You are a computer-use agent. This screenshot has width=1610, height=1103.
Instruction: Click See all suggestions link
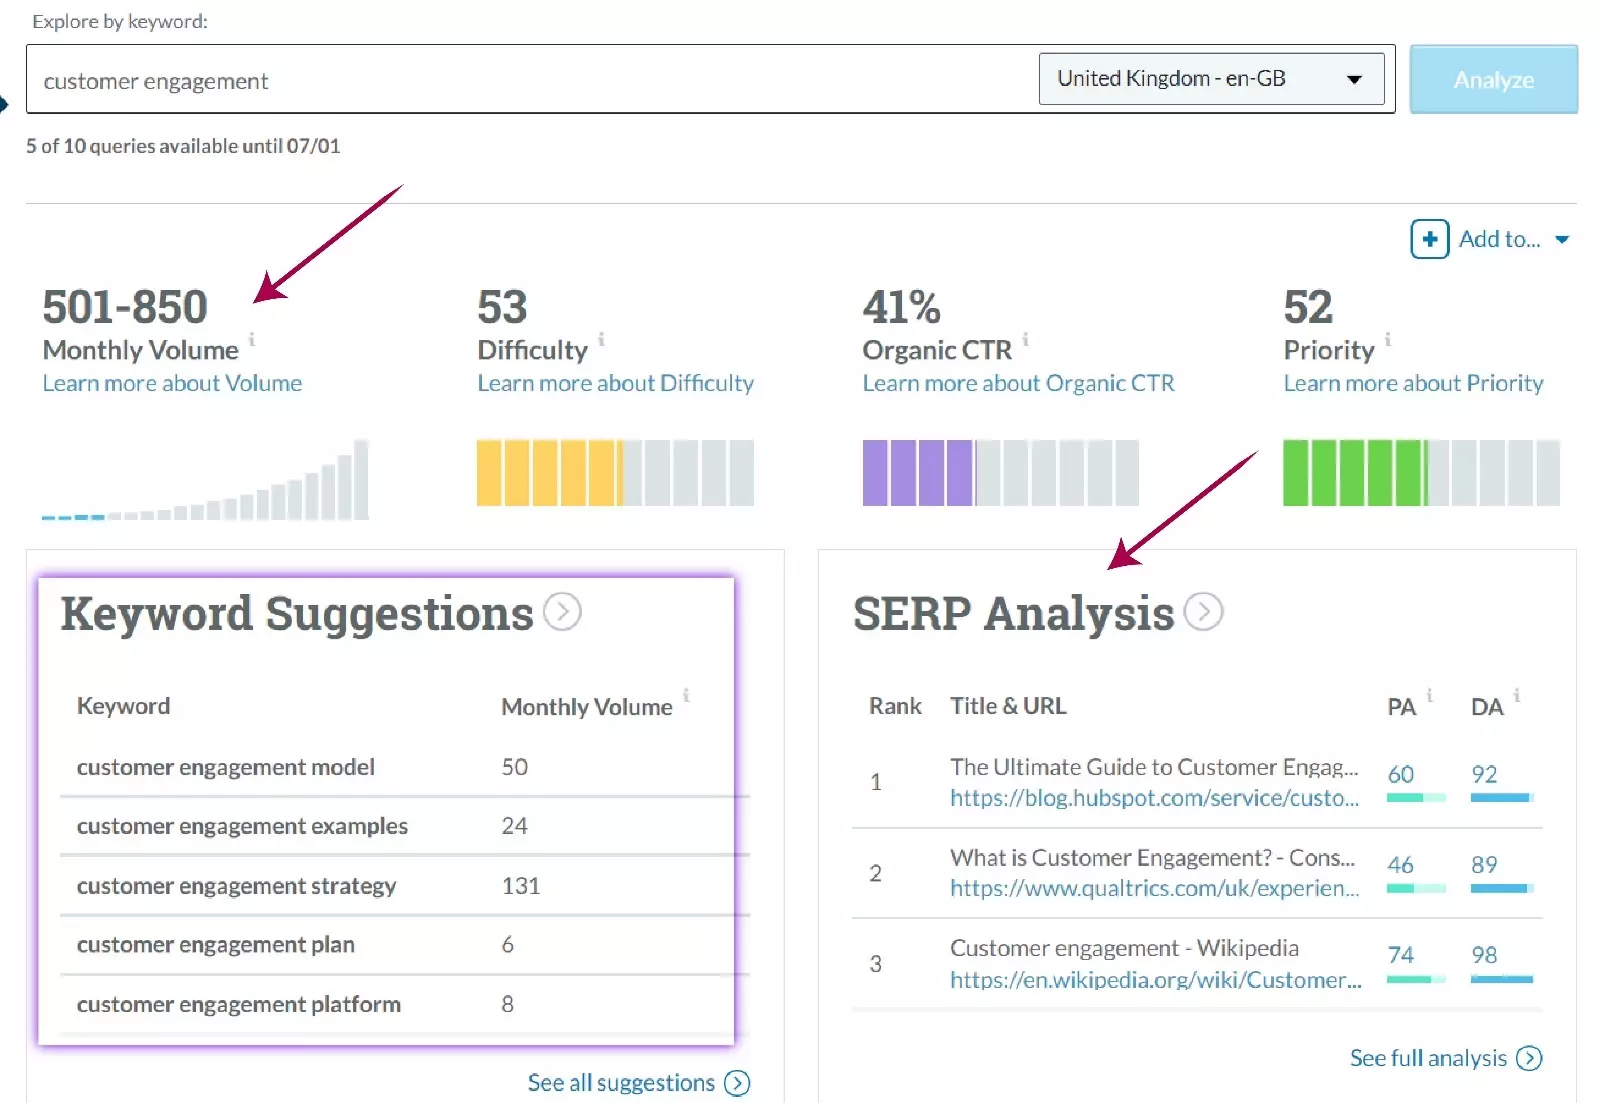[x=621, y=1083]
